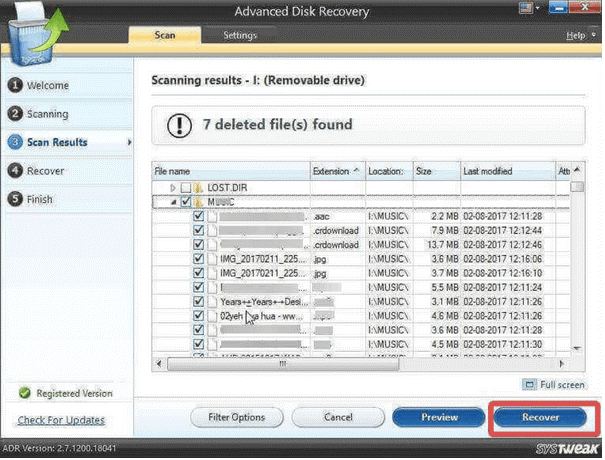Click the Cancel button
The image size is (605, 460).
tap(338, 417)
